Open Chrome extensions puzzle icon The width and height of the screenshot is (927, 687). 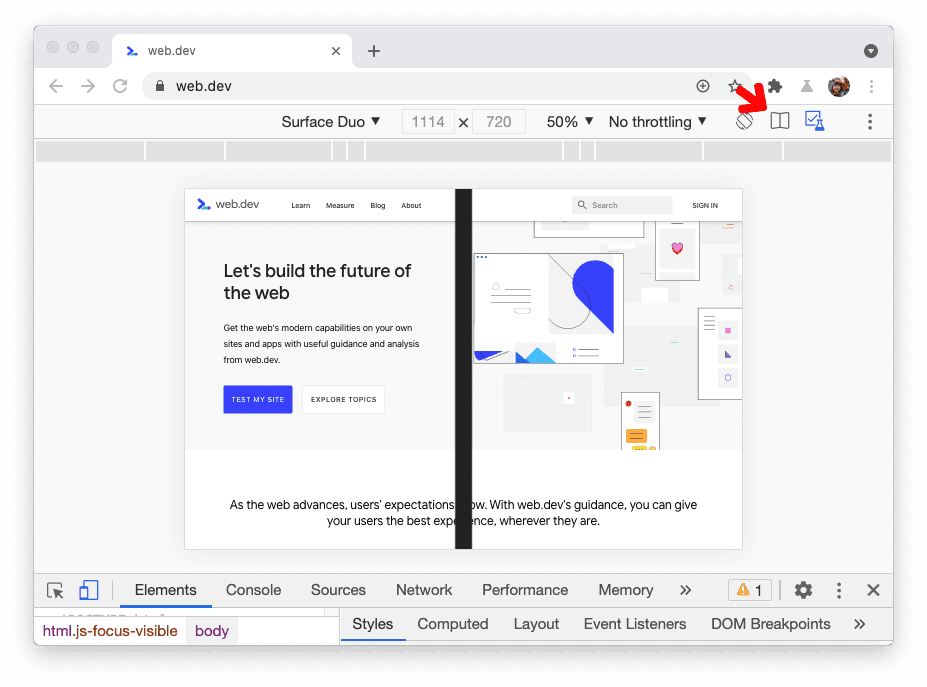774,86
